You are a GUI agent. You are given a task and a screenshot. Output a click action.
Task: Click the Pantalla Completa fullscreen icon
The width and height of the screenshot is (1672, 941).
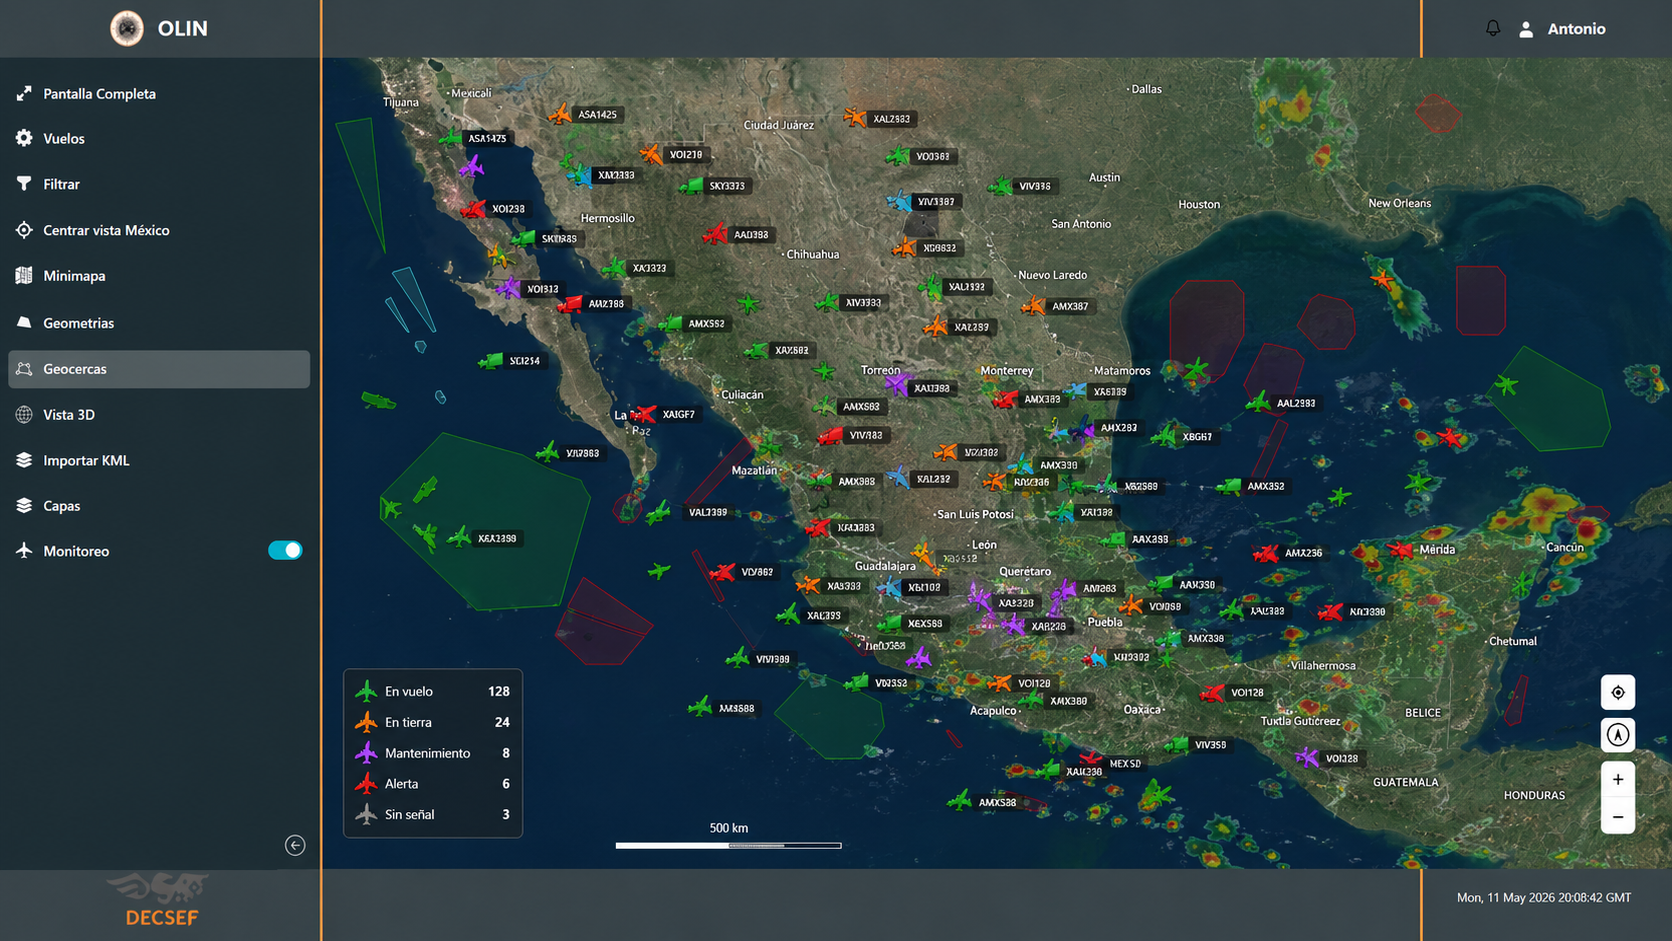(24, 93)
